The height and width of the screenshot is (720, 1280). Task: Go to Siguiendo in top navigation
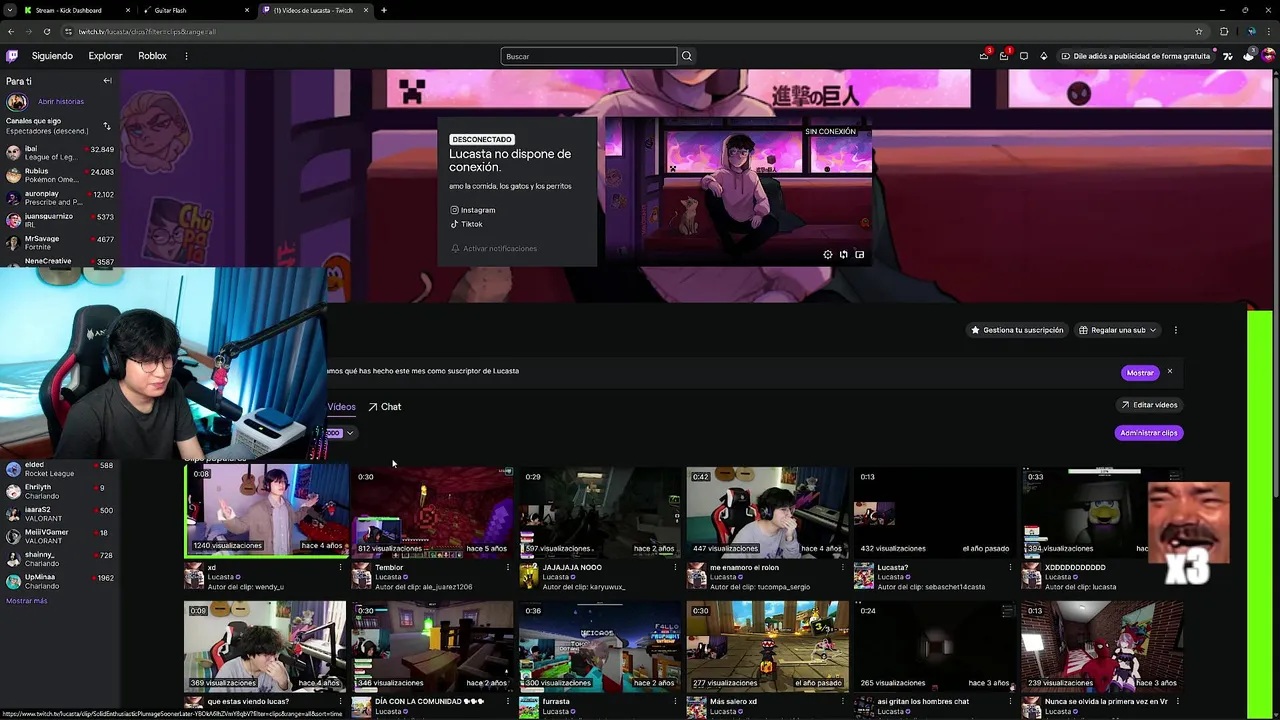tap(52, 56)
